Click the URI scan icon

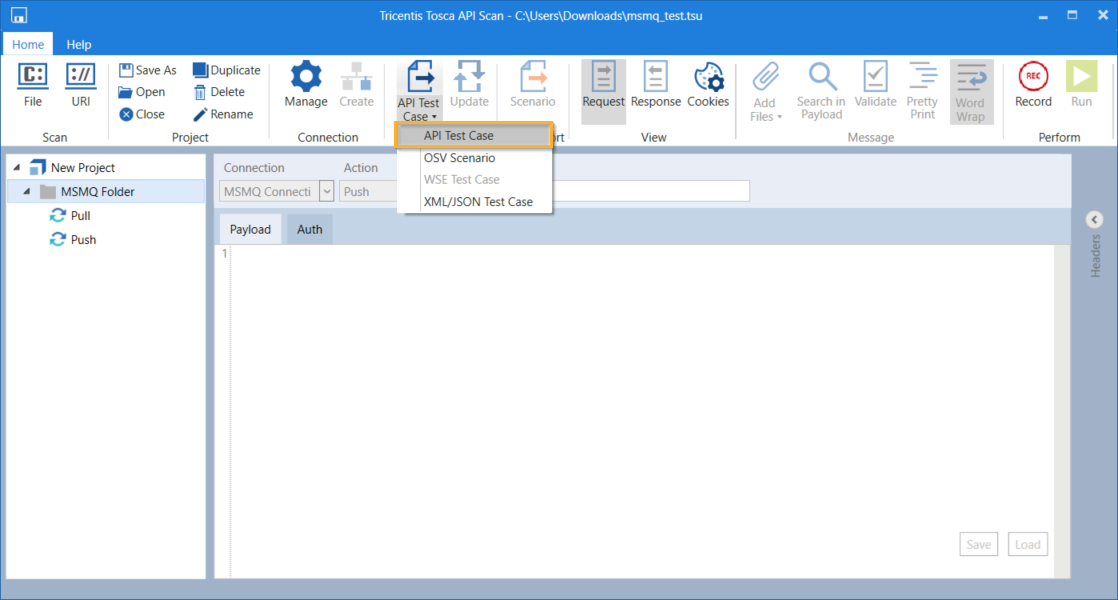pos(80,77)
